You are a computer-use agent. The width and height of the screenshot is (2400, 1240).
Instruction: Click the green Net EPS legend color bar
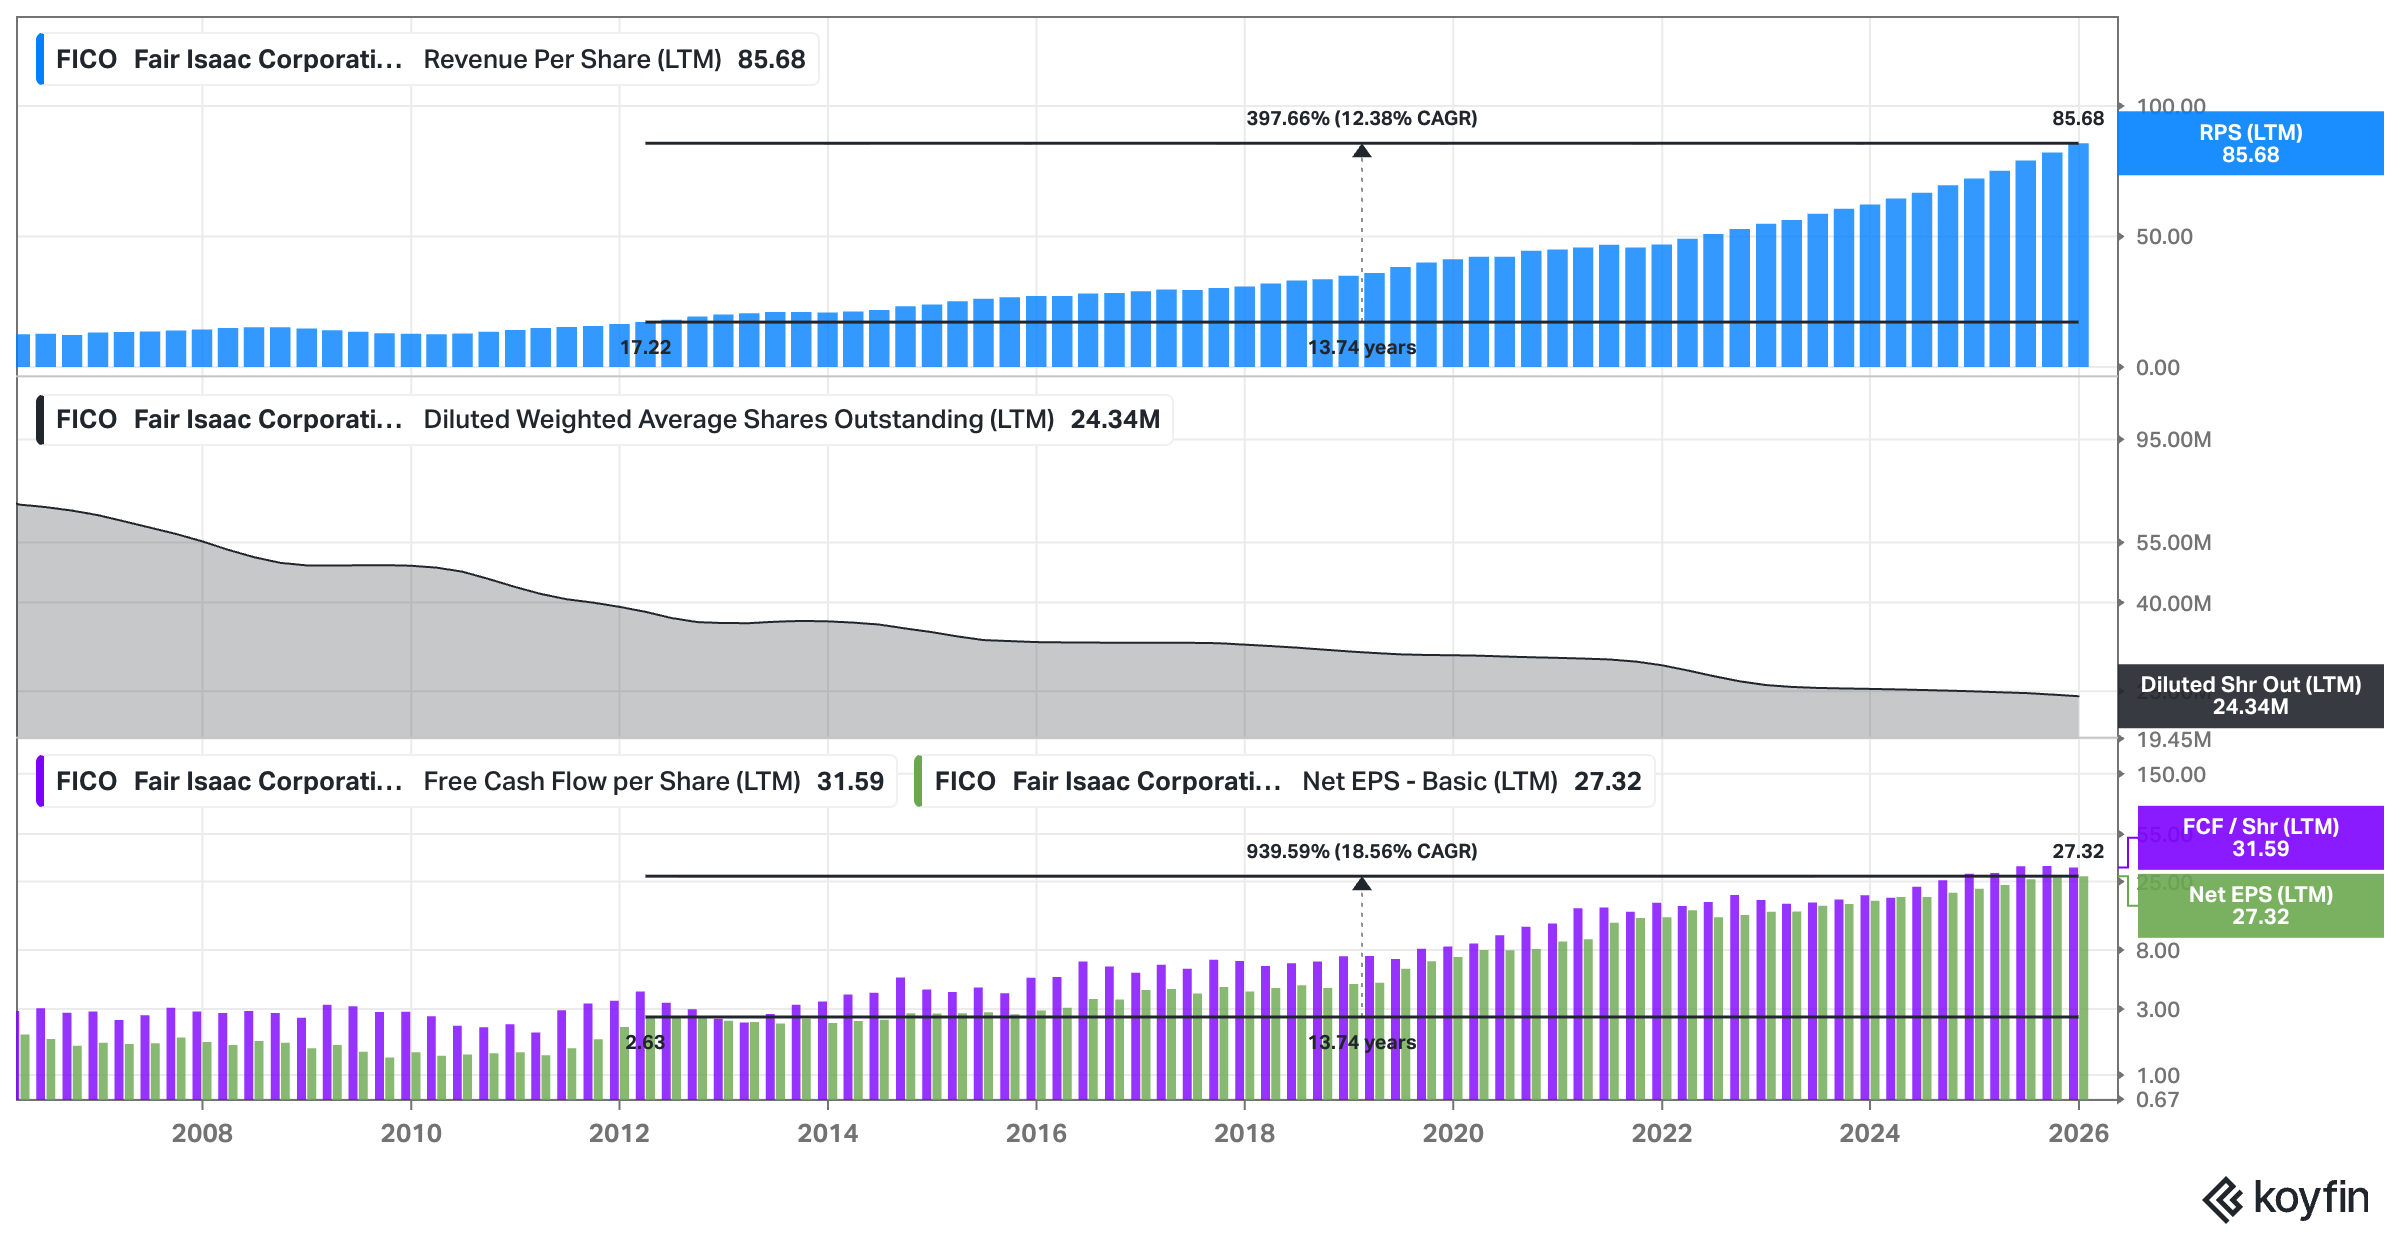click(918, 781)
